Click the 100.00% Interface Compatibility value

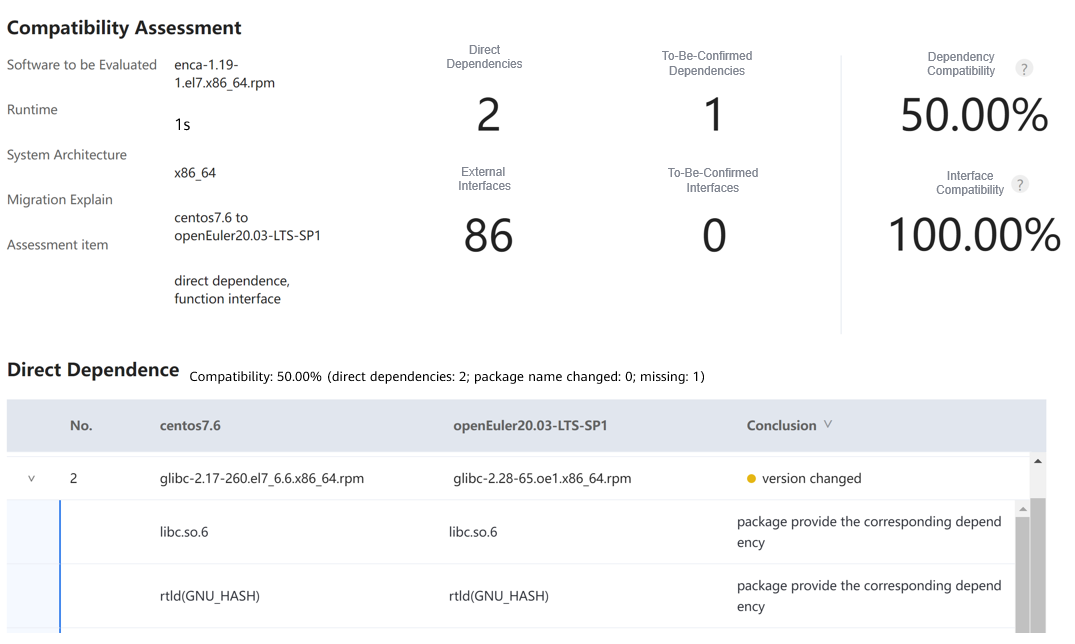pos(974,236)
